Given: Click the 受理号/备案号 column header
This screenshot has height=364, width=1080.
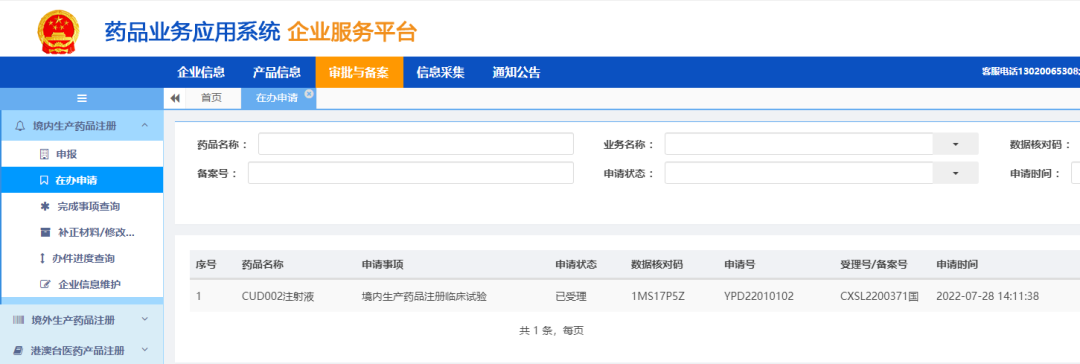Looking at the screenshot, I should tap(874, 264).
